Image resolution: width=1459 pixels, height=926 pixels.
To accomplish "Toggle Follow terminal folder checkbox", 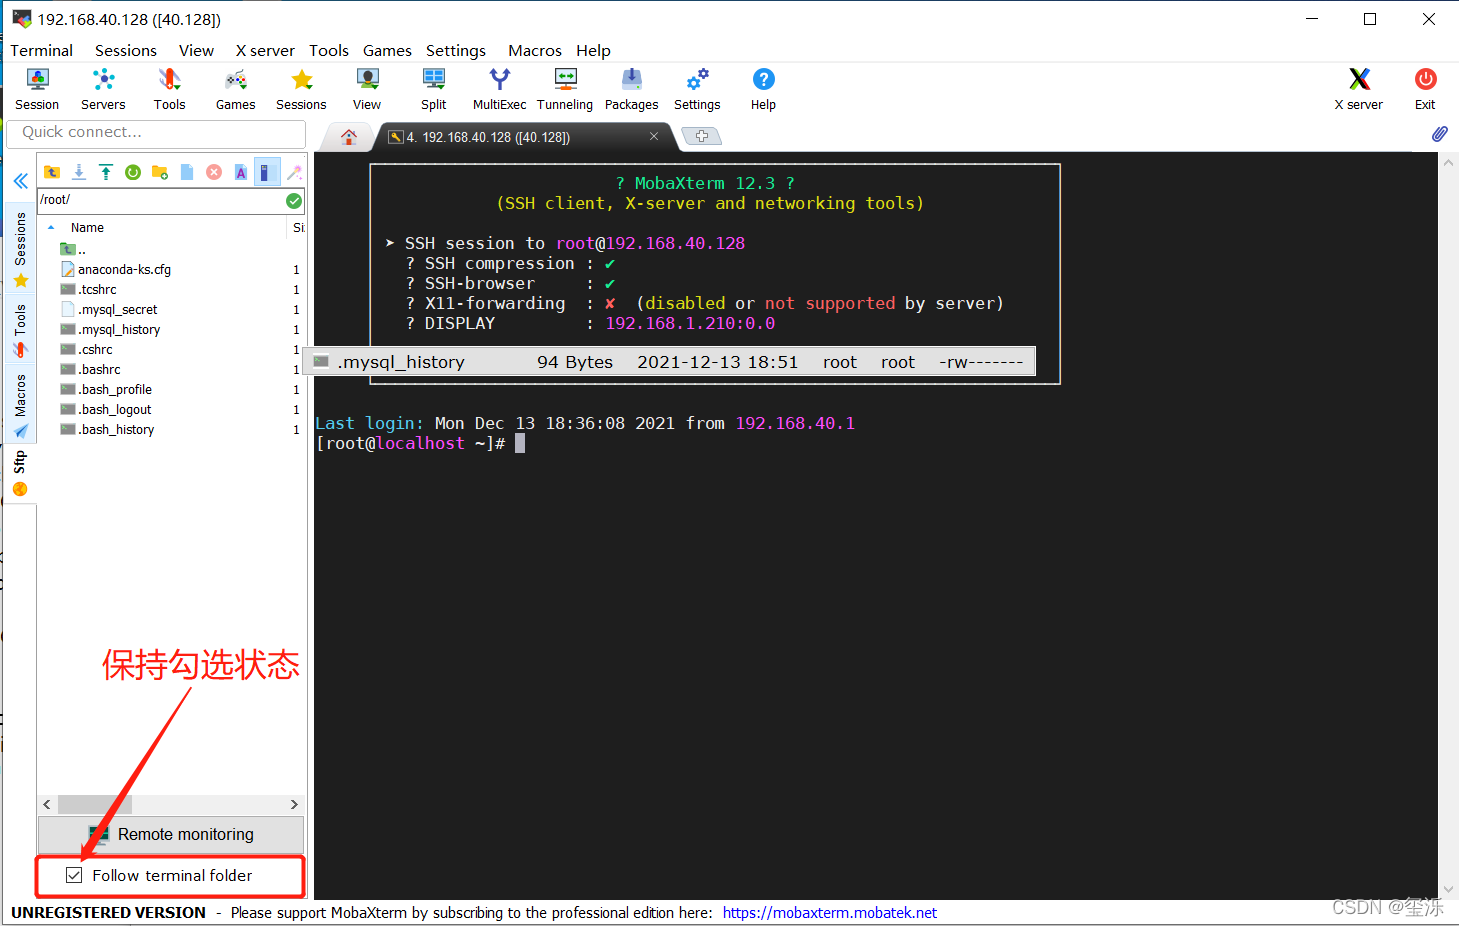I will [x=74, y=875].
